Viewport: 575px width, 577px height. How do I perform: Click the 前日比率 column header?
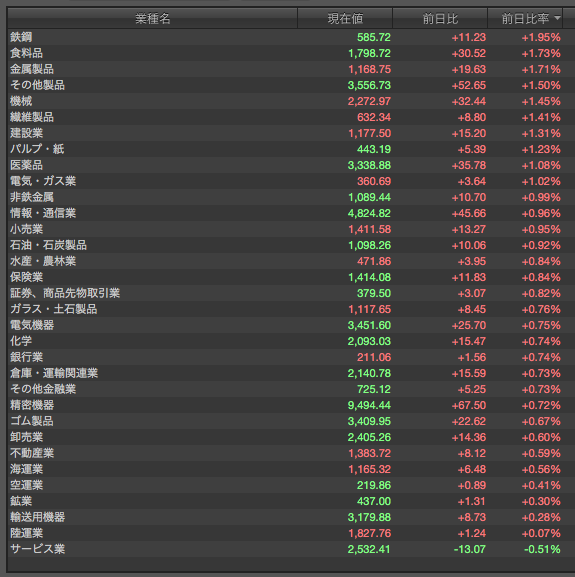[x=525, y=18]
